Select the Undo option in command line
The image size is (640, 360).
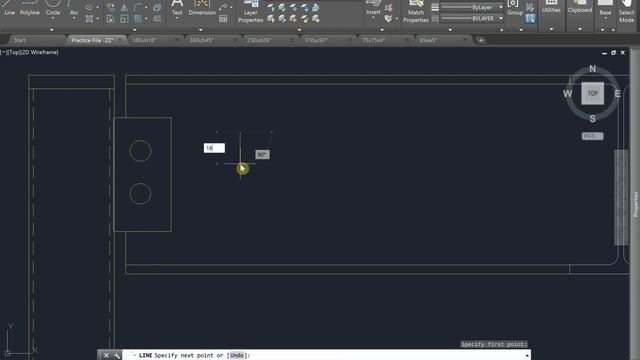pyautogui.click(x=237, y=355)
